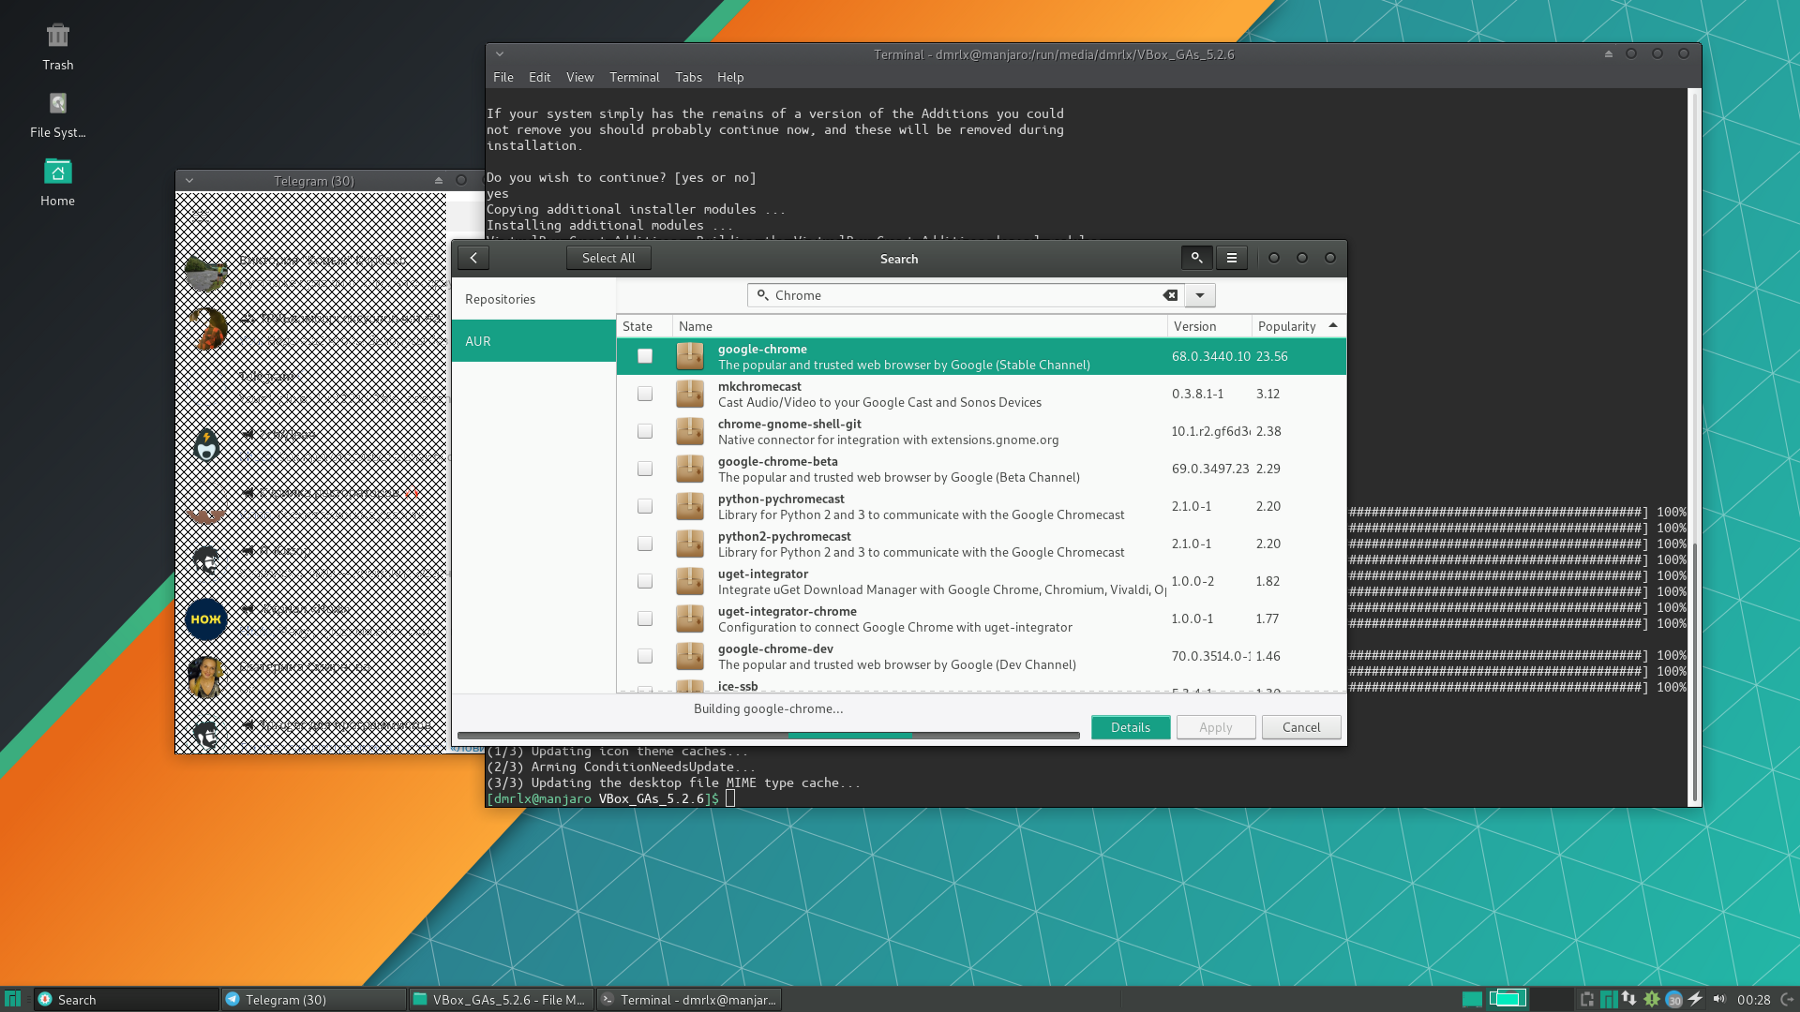Toggle the search mode magnifier button
The width and height of the screenshot is (1800, 1012).
[x=1196, y=258]
